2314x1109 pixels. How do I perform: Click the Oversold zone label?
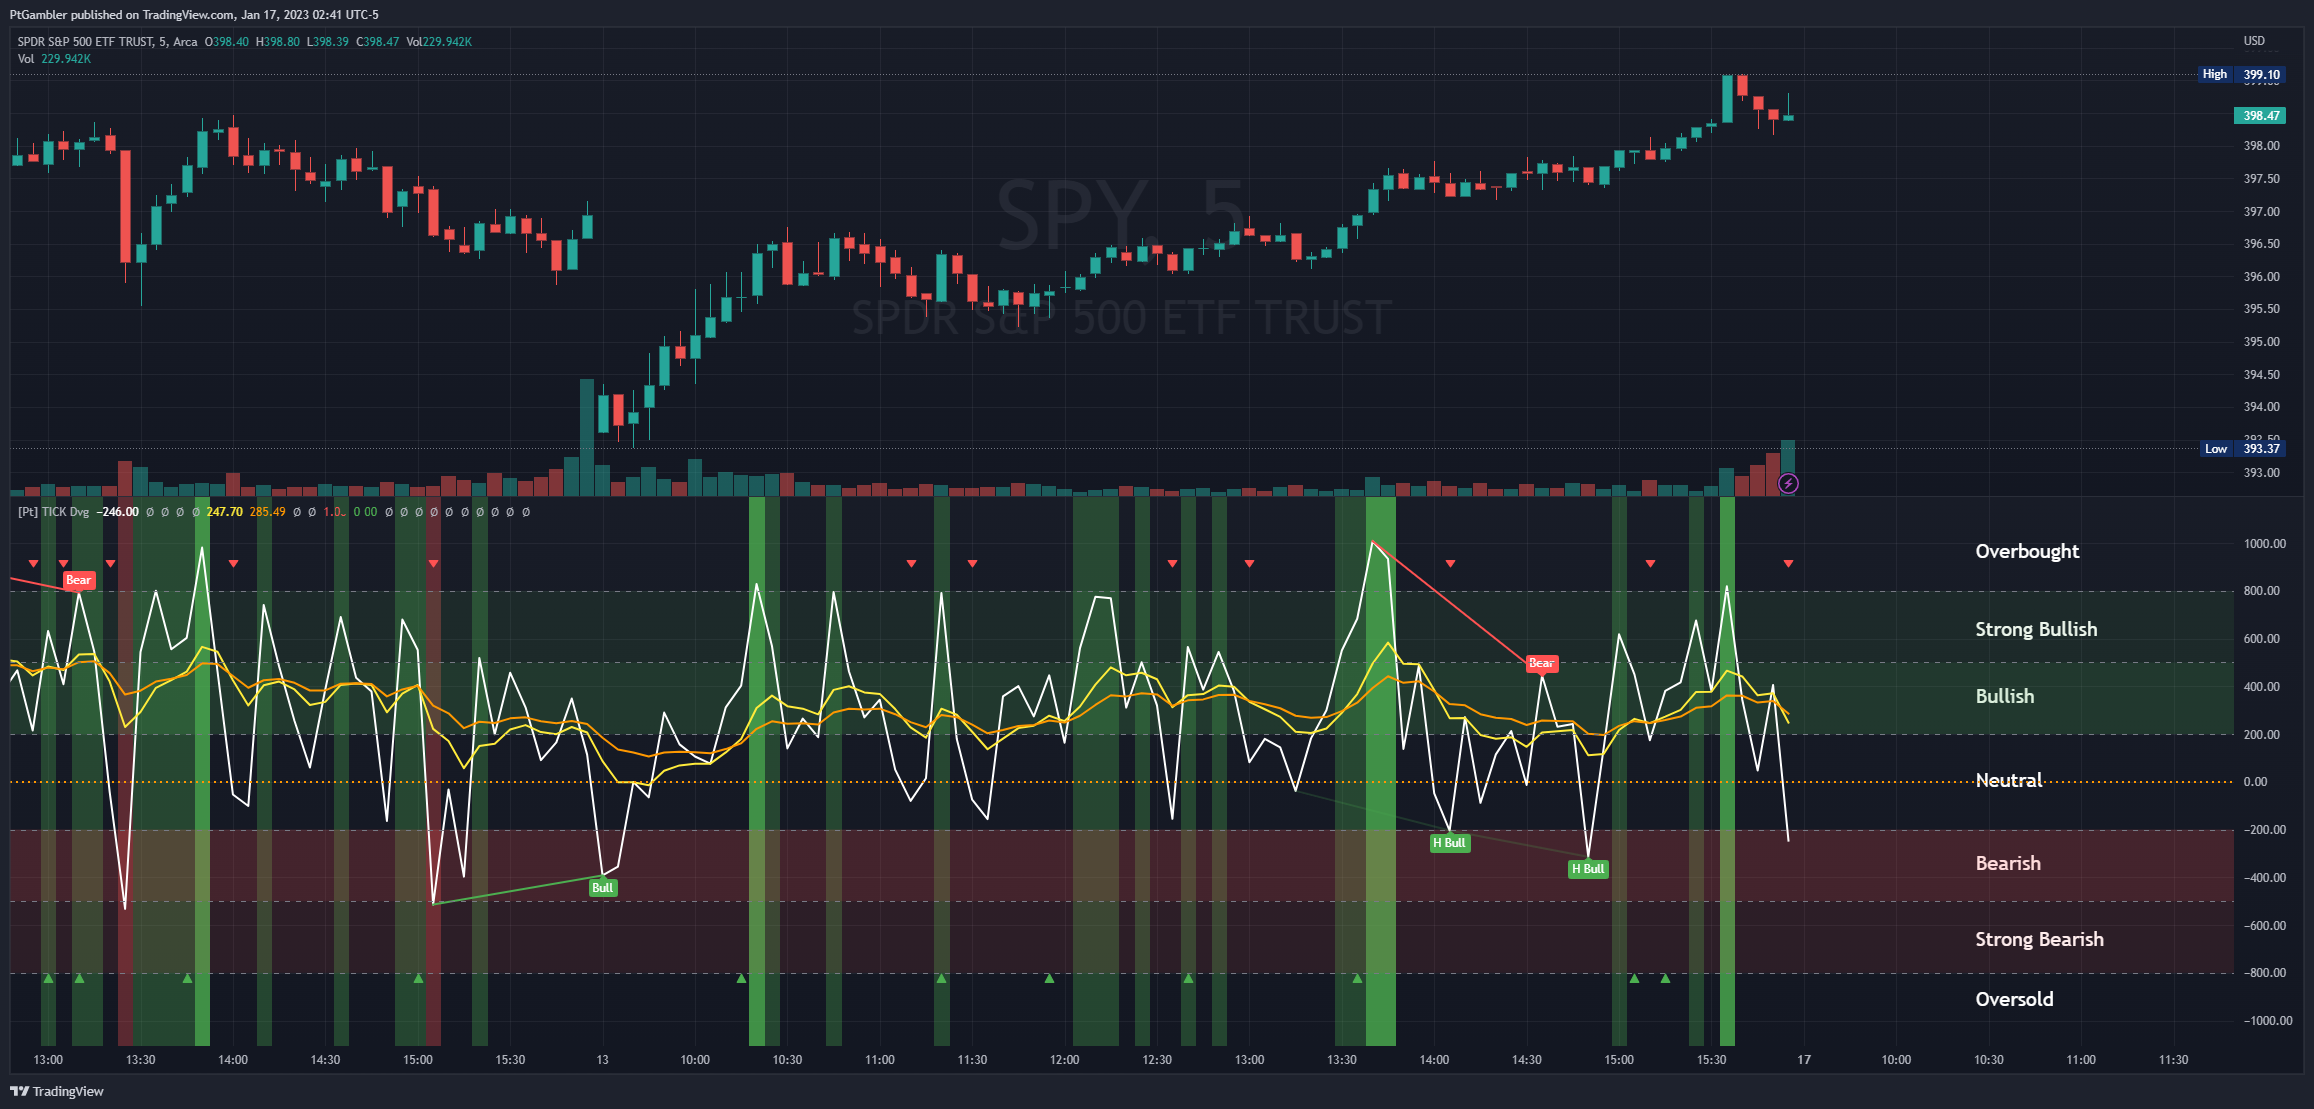coord(2014,1000)
